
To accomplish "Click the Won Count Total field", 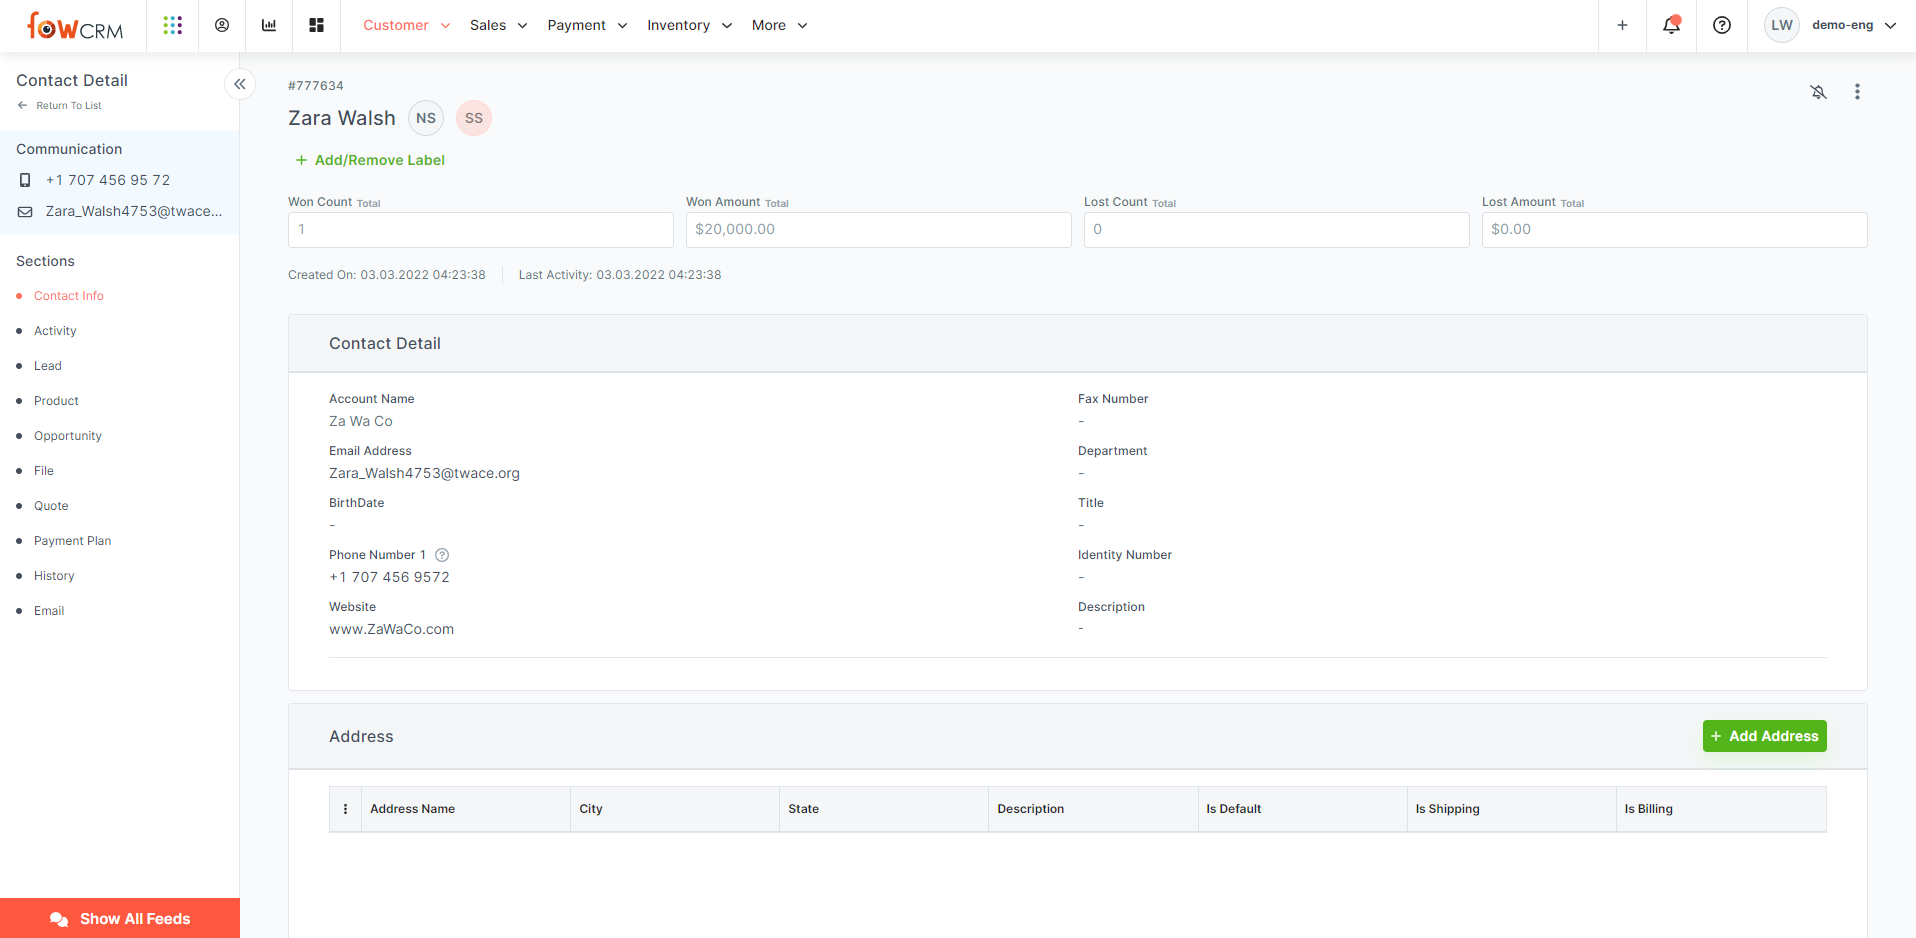I will [x=481, y=230].
